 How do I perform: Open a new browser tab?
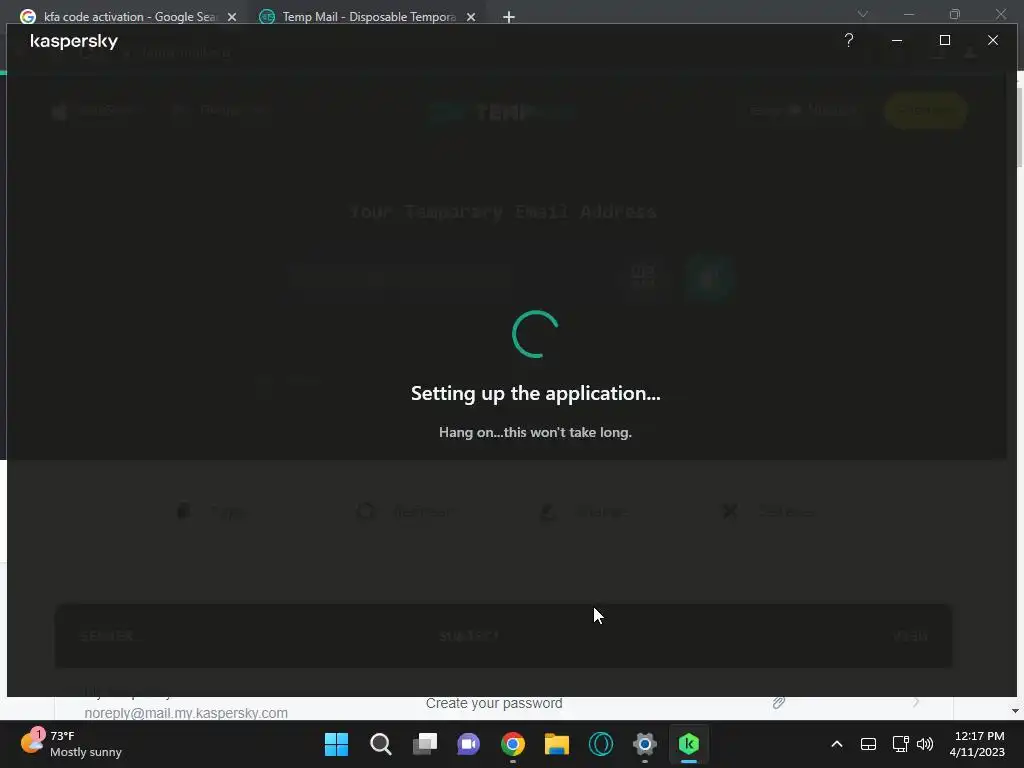[x=509, y=17]
